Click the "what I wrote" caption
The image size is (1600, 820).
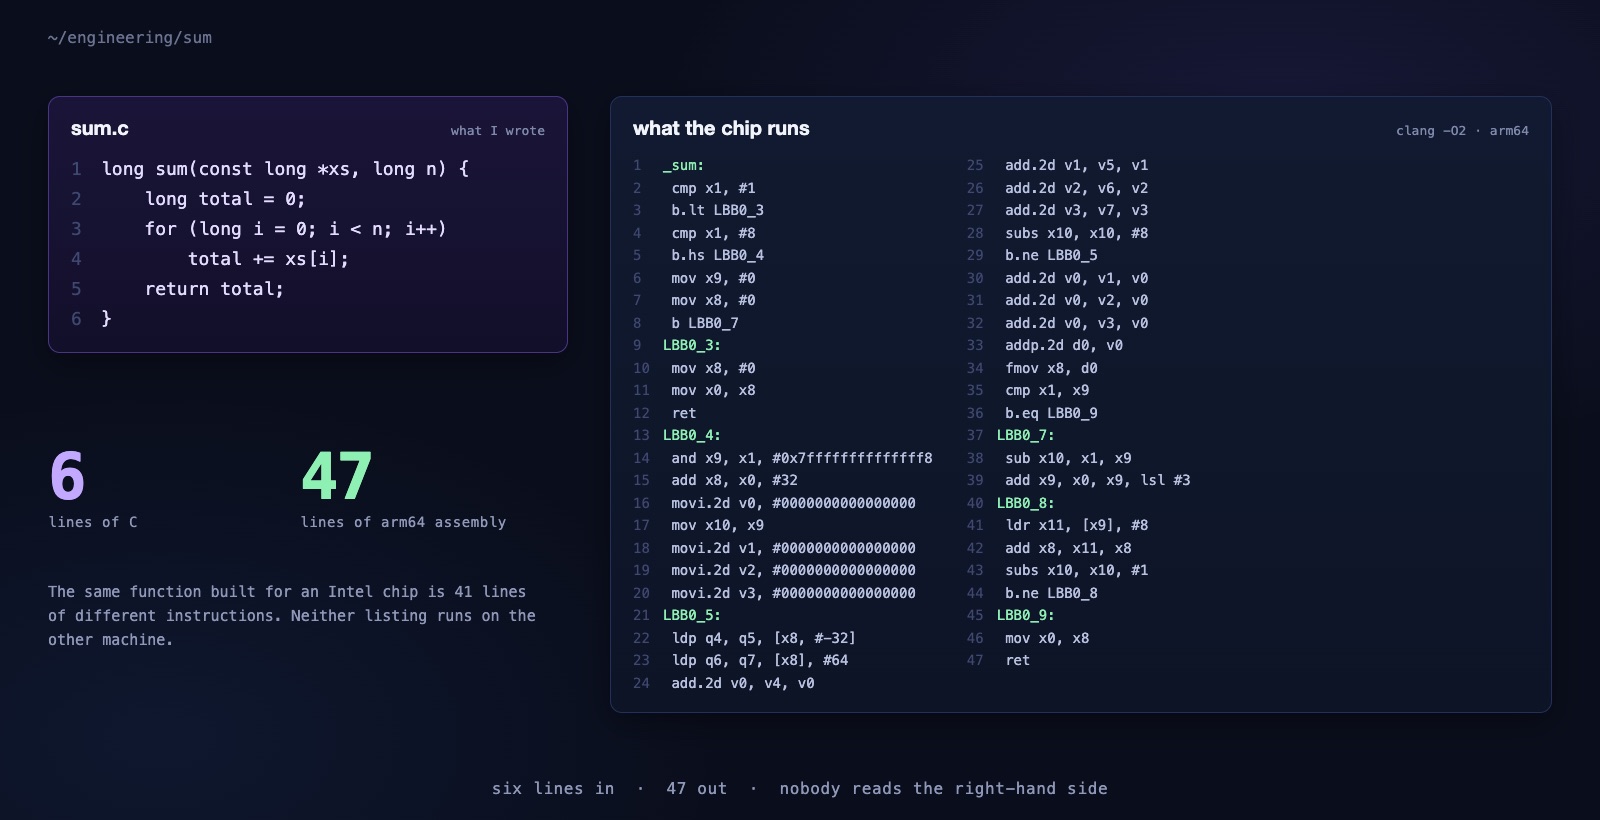497,131
